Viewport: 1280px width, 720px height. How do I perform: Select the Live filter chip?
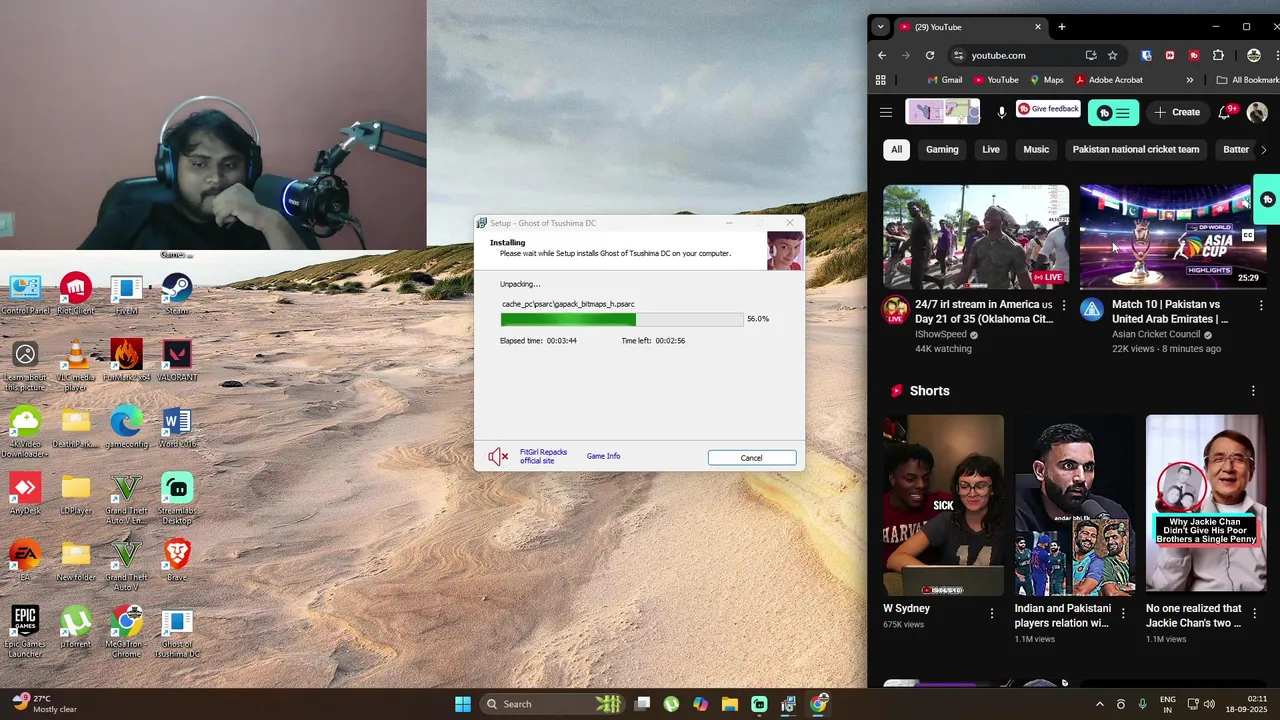pos(991,150)
